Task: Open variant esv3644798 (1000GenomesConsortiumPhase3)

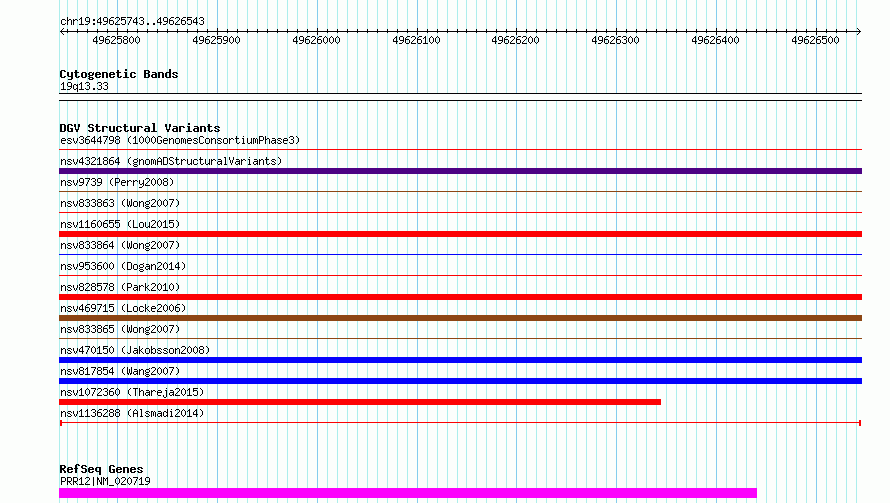Action: pos(180,140)
